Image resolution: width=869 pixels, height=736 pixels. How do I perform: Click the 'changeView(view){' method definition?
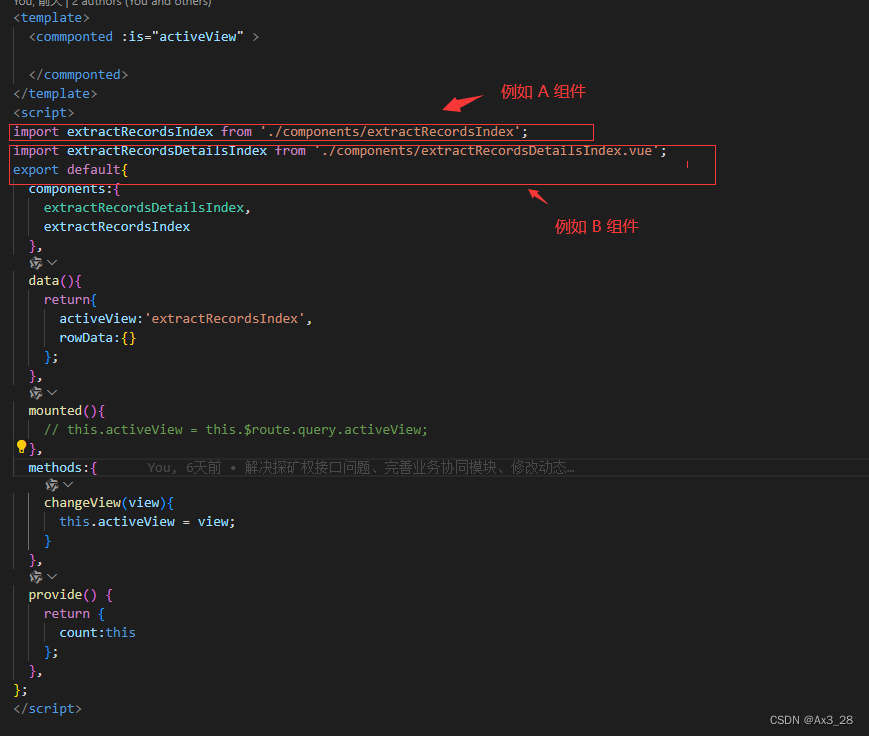coord(109,503)
